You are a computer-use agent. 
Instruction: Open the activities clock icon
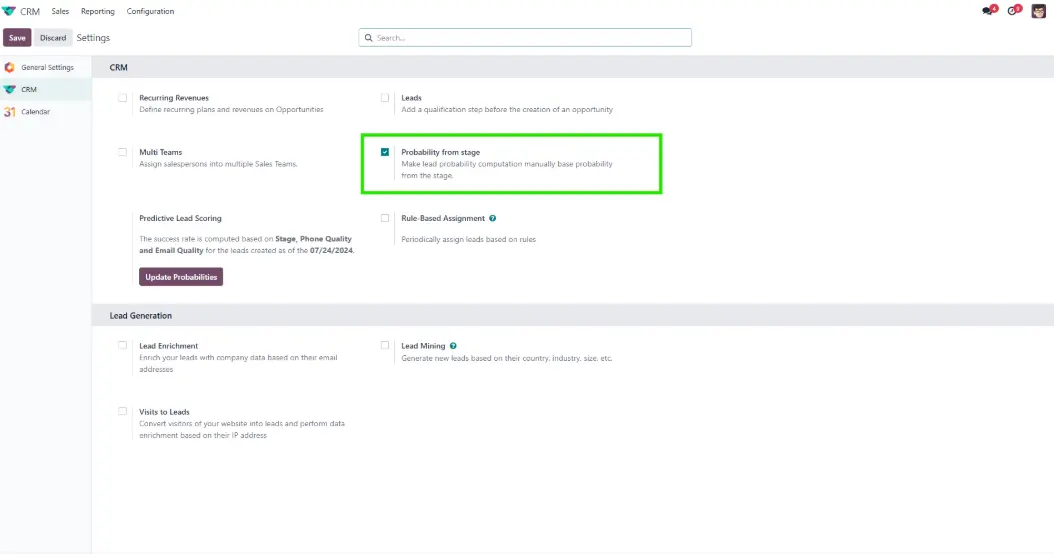click(1014, 11)
